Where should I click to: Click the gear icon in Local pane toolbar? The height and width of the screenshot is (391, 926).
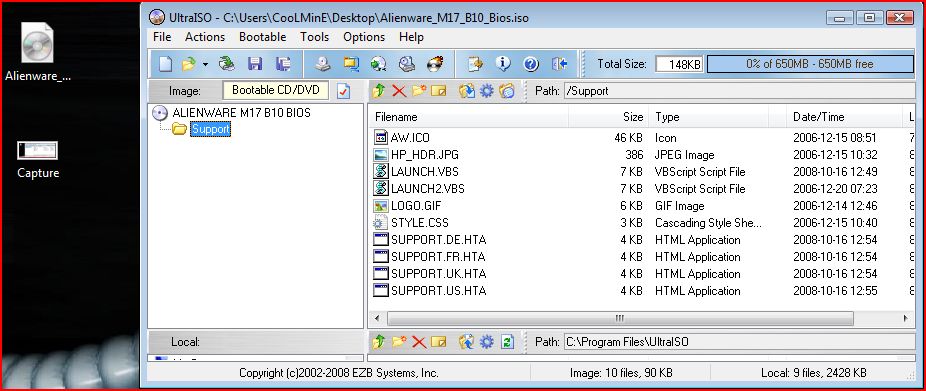pyautogui.click(x=487, y=341)
